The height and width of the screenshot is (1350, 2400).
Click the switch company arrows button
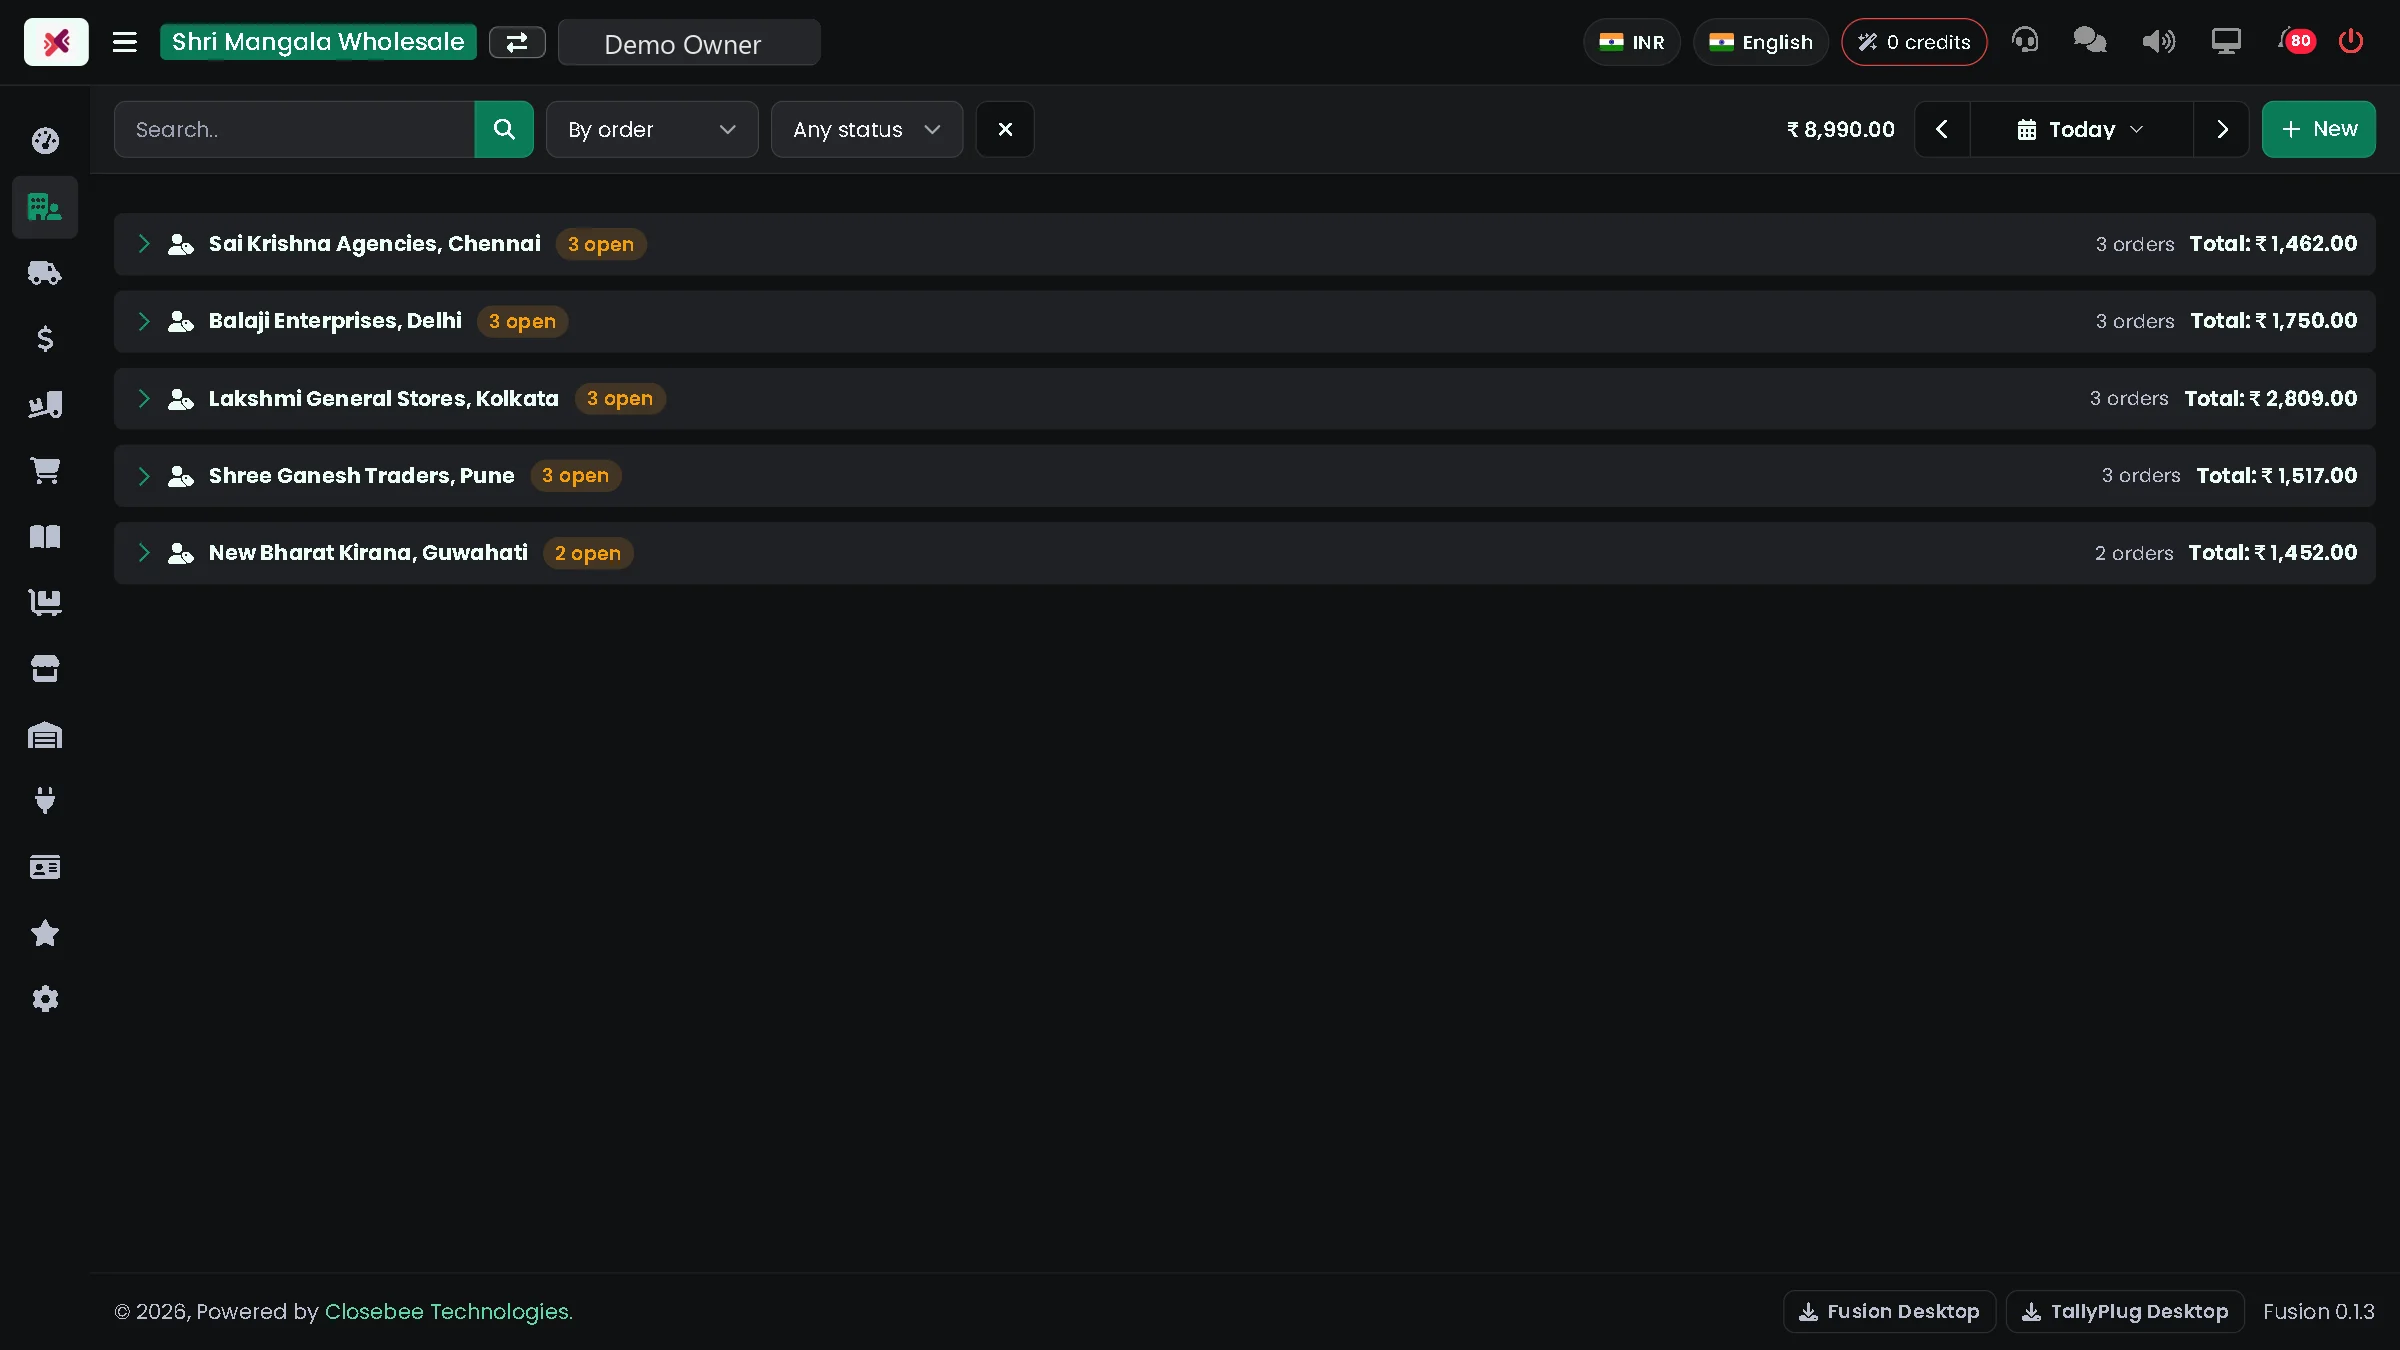pos(517,42)
